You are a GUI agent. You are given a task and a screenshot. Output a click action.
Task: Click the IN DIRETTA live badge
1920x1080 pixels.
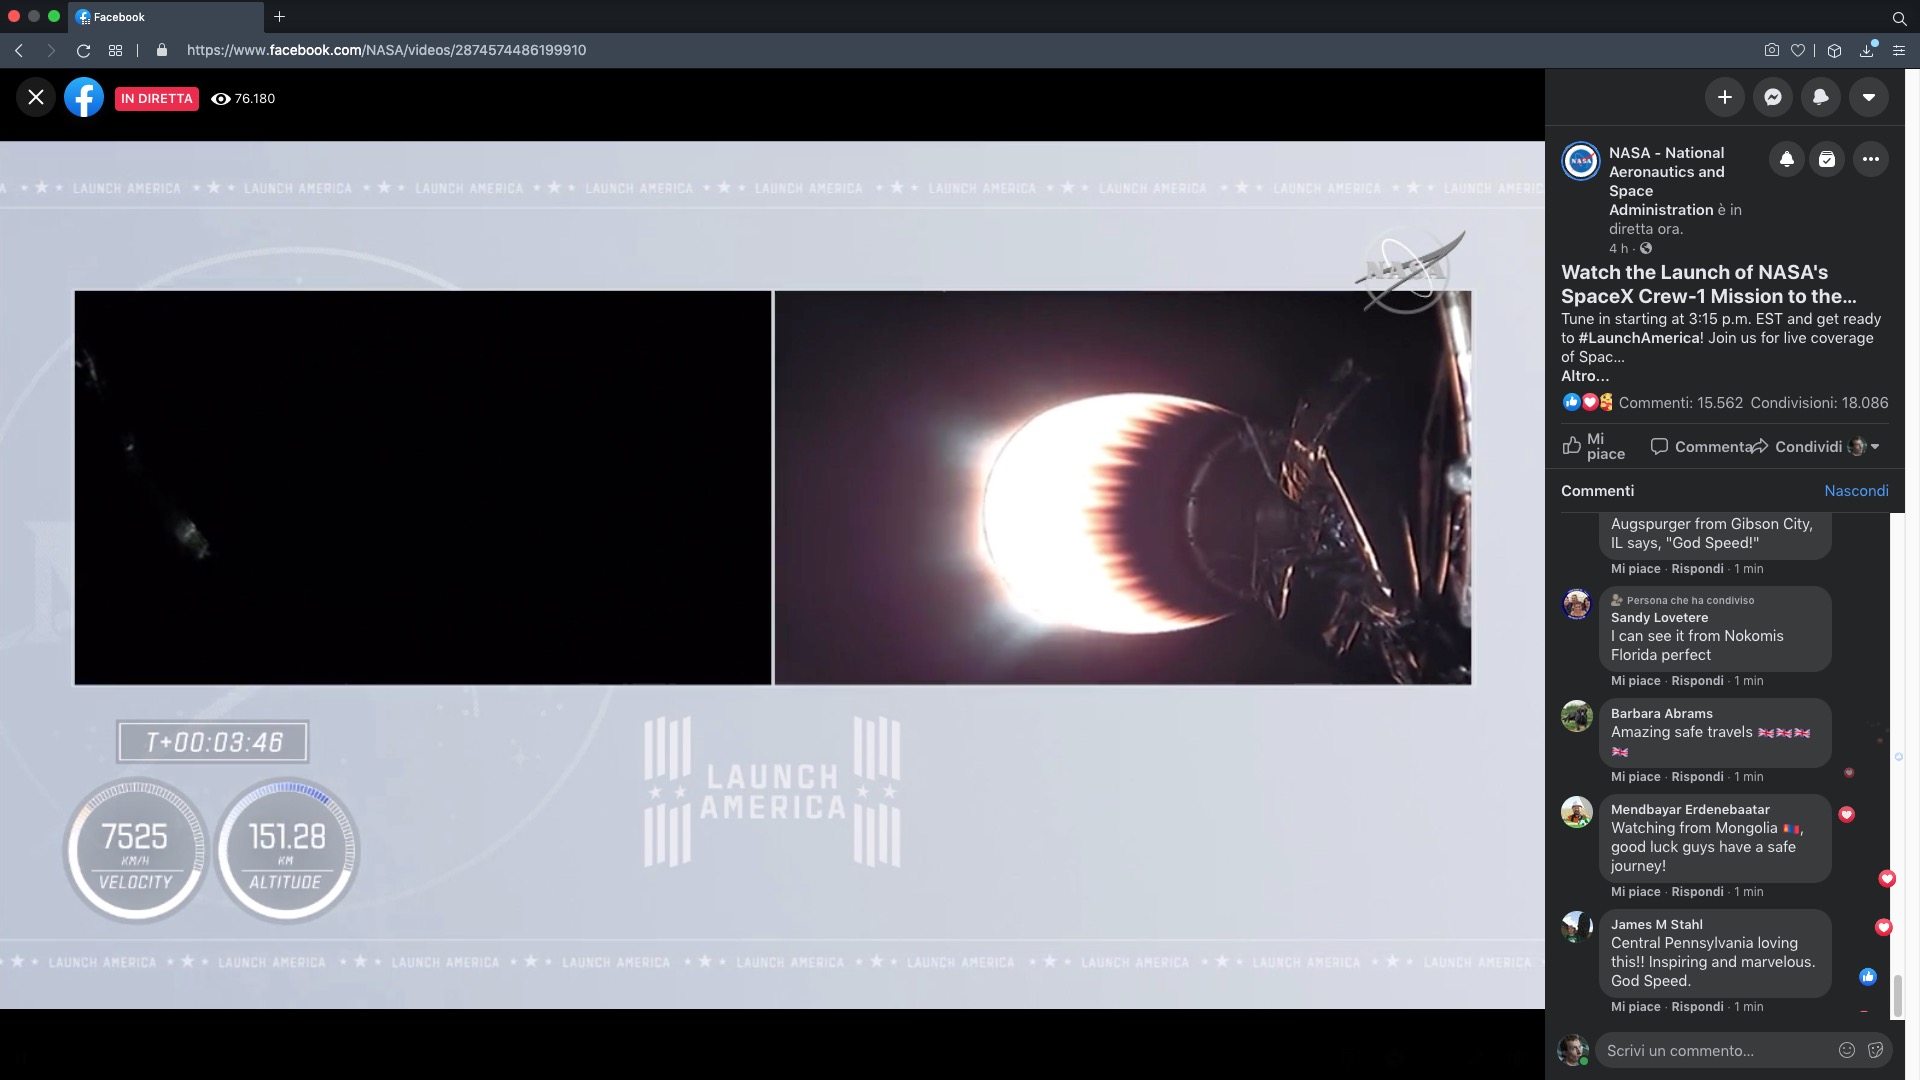point(156,98)
